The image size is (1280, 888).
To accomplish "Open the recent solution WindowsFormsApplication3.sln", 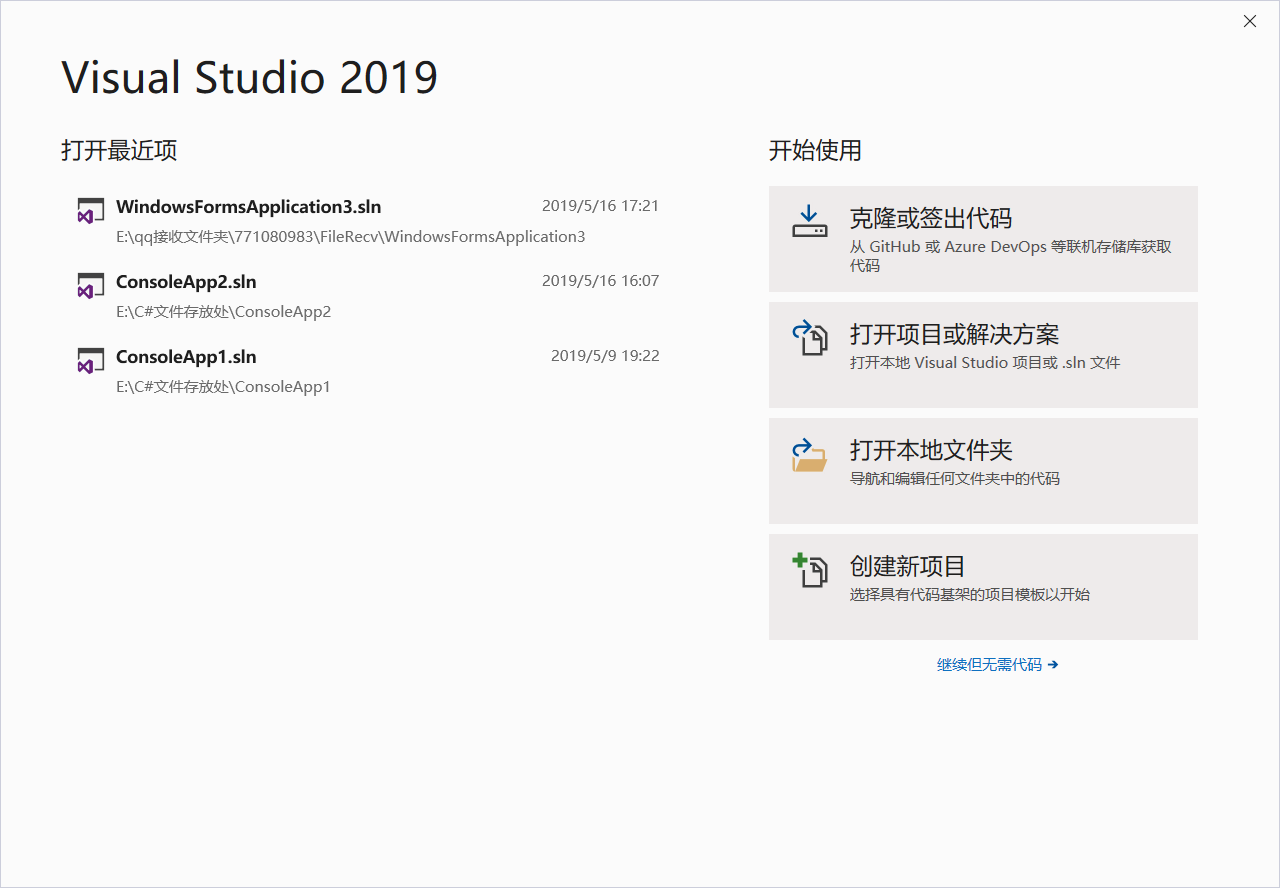I will tap(248, 206).
